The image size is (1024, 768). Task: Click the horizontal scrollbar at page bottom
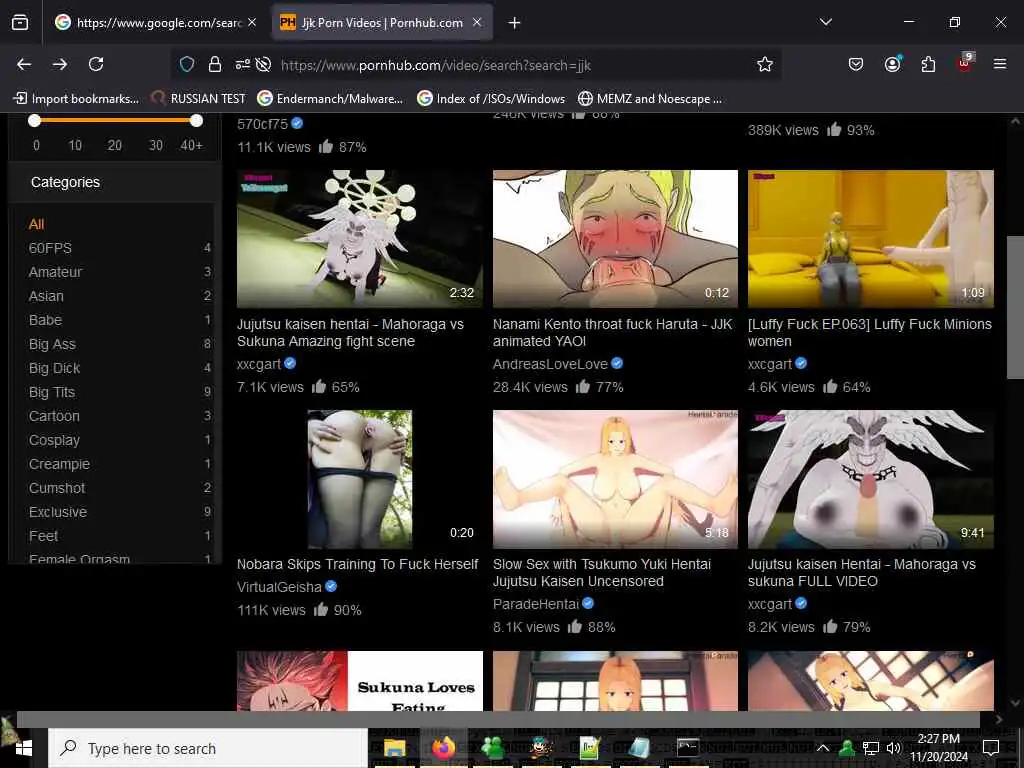(x=498, y=719)
